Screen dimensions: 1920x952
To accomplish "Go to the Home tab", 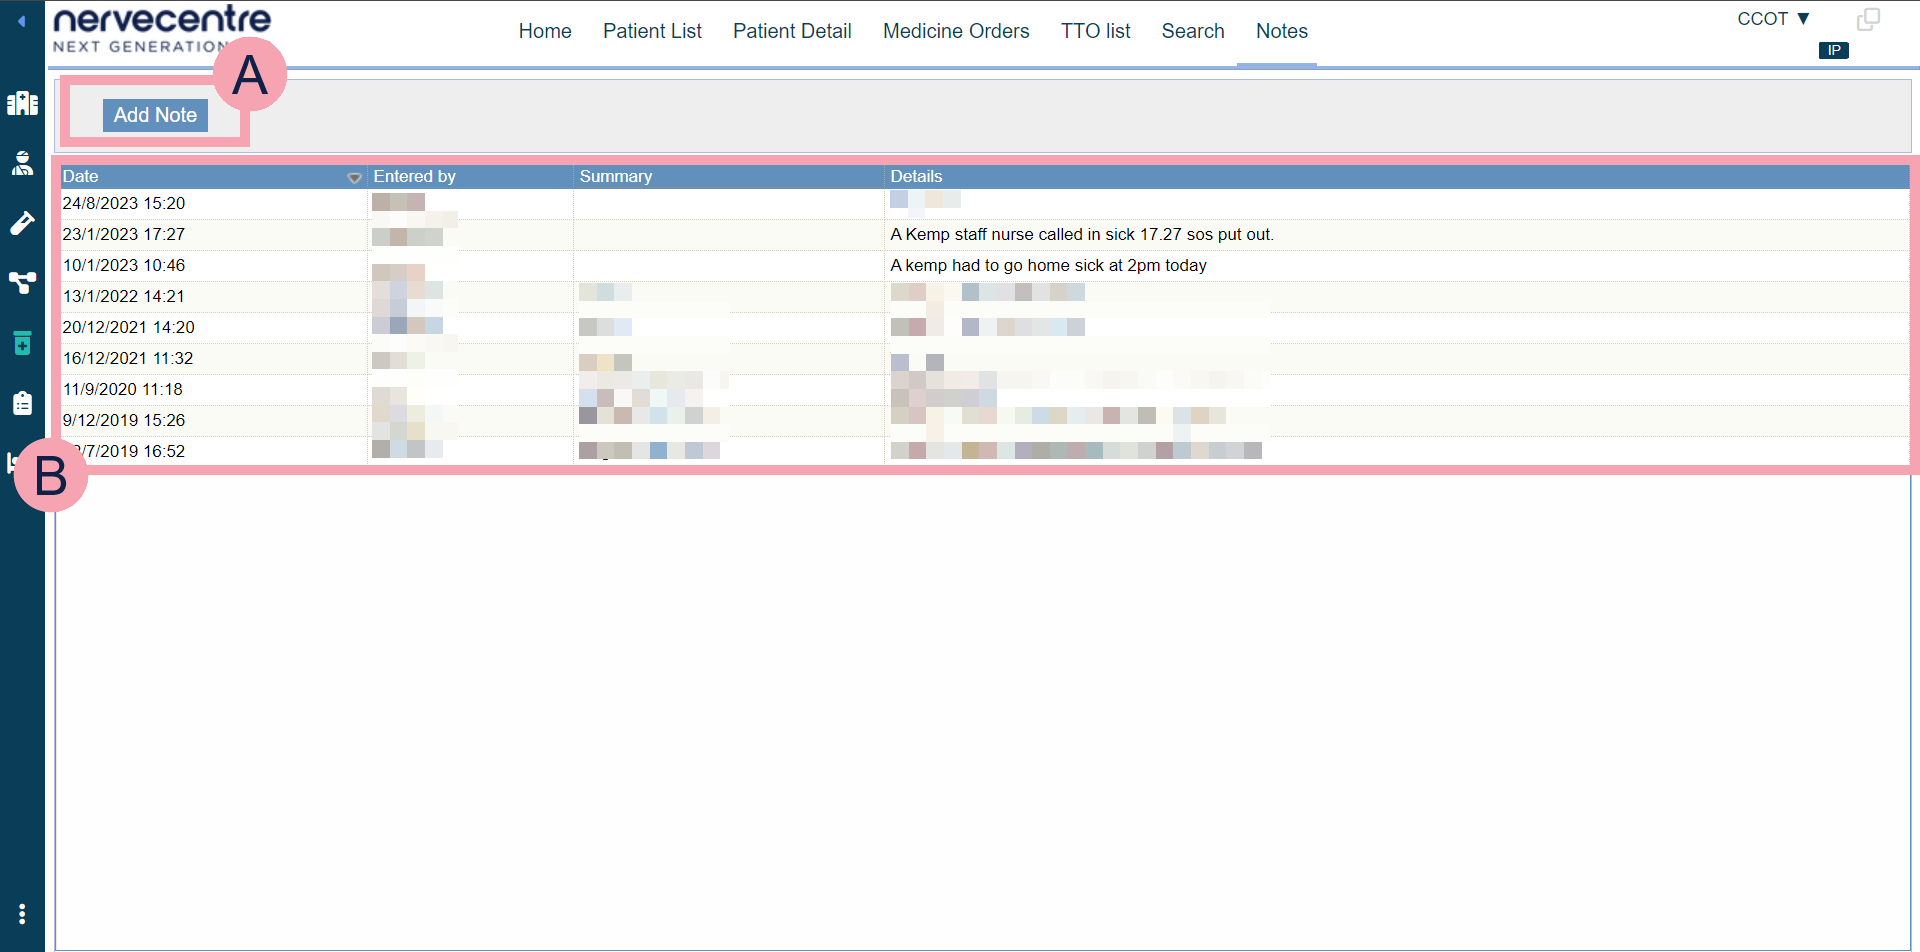I will tap(545, 31).
